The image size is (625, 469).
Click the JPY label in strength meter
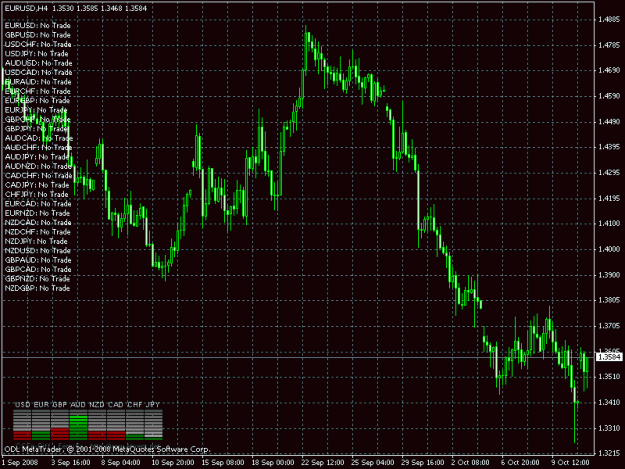point(153,404)
